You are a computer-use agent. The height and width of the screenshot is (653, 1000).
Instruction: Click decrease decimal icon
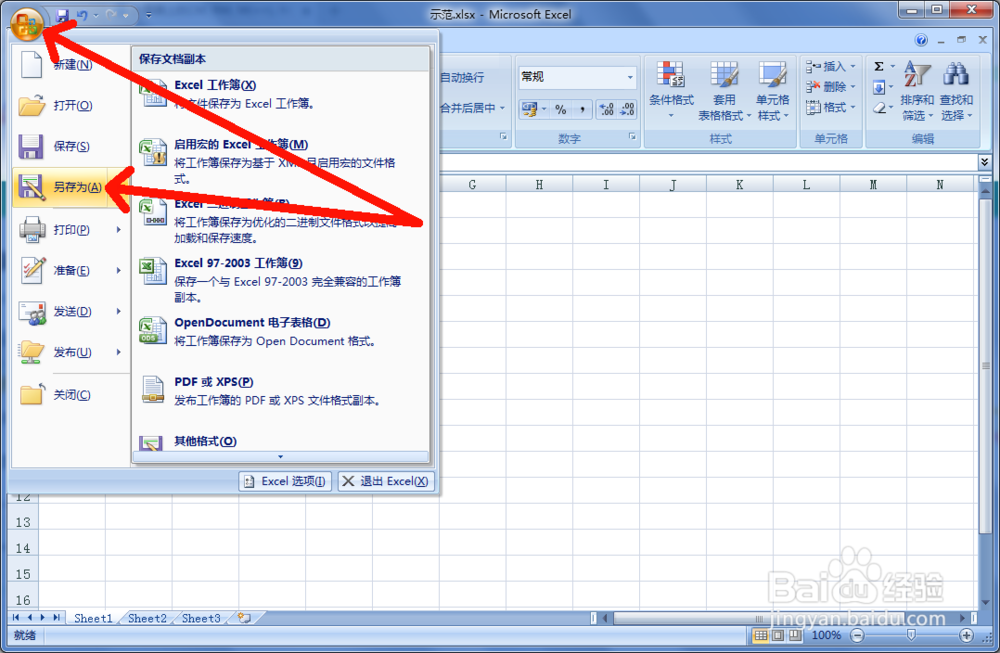point(627,109)
